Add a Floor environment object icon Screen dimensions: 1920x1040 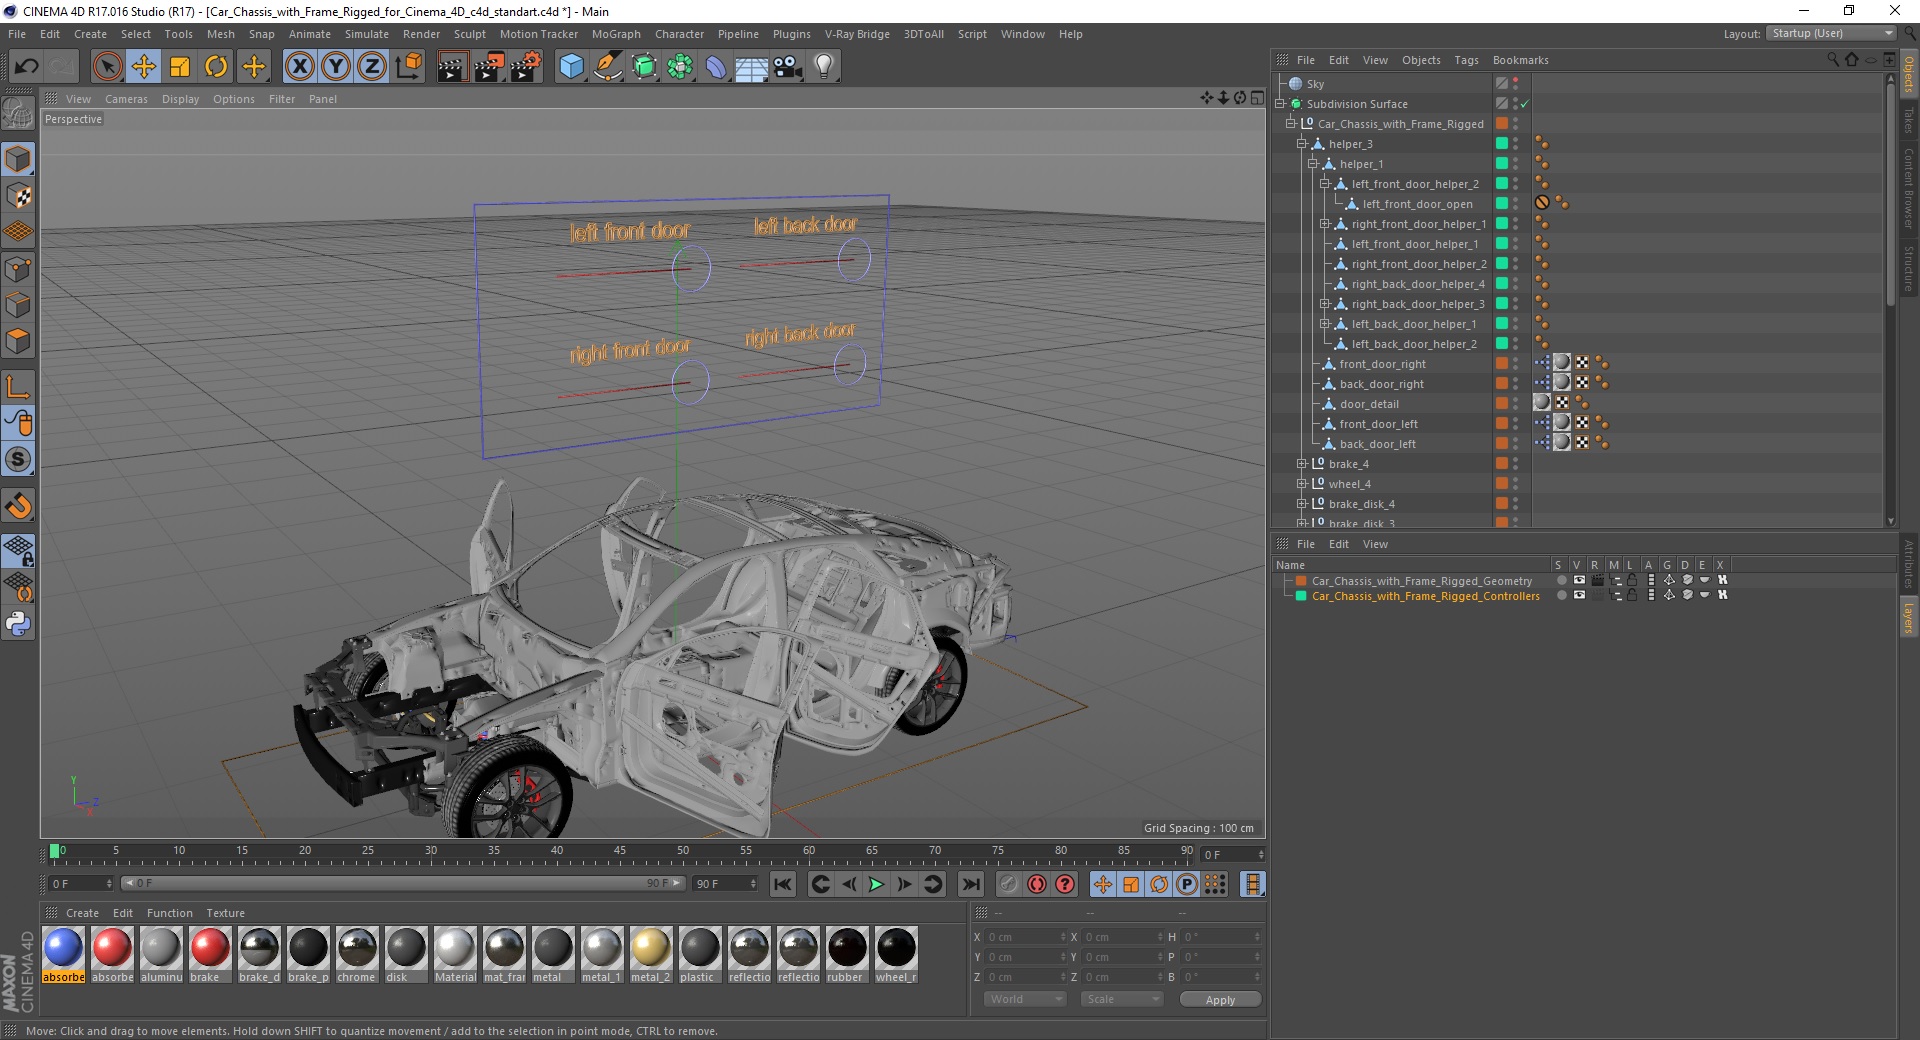click(x=752, y=67)
